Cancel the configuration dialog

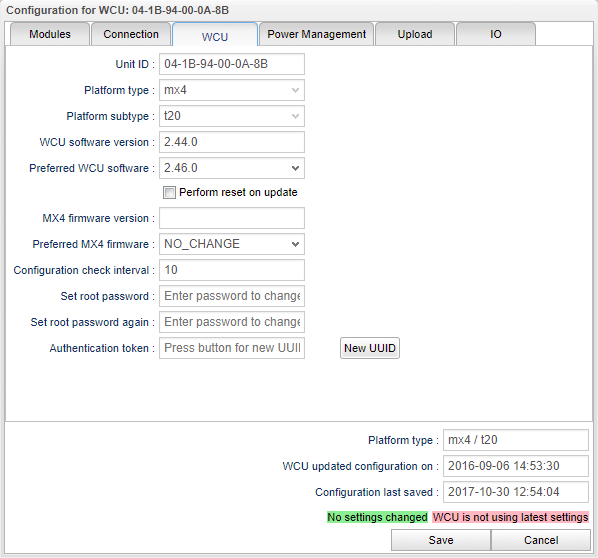click(x=541, y=540)
